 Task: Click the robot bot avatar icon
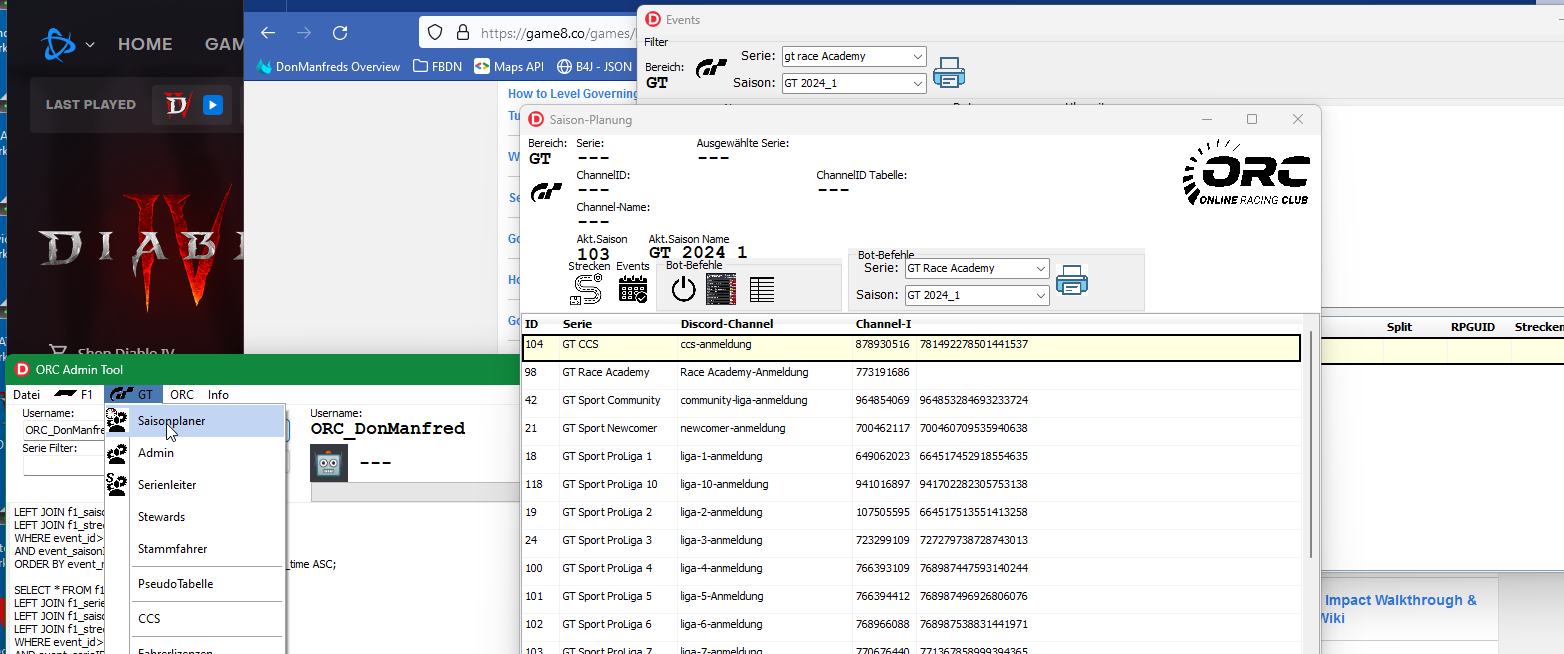(329, 464)
